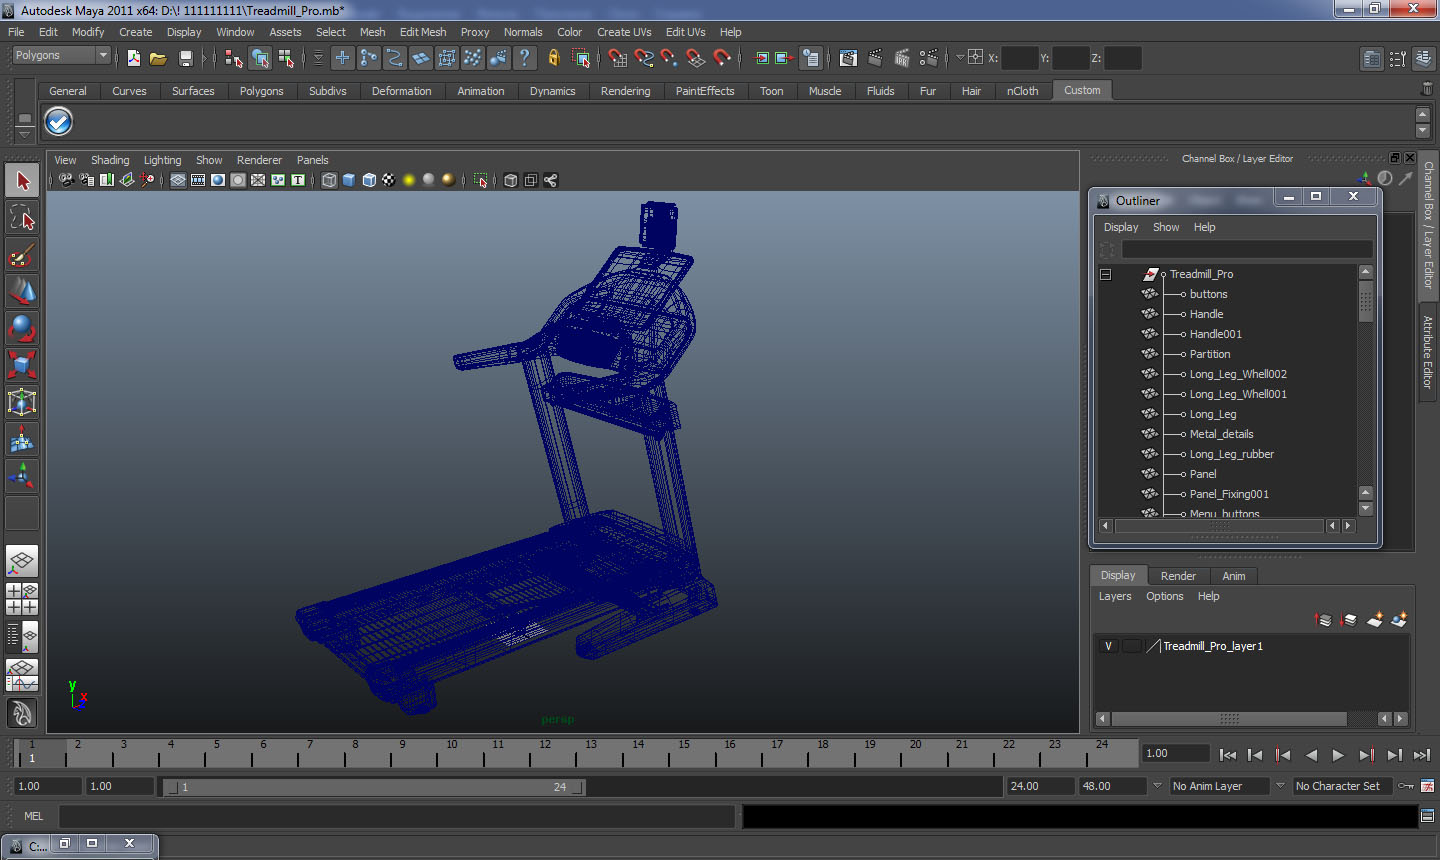Toggle the Channel Box side tab
Image resolution: width=1440 pixels, height=860 pixels.
pyautogui.click(x=1428, y=225)
